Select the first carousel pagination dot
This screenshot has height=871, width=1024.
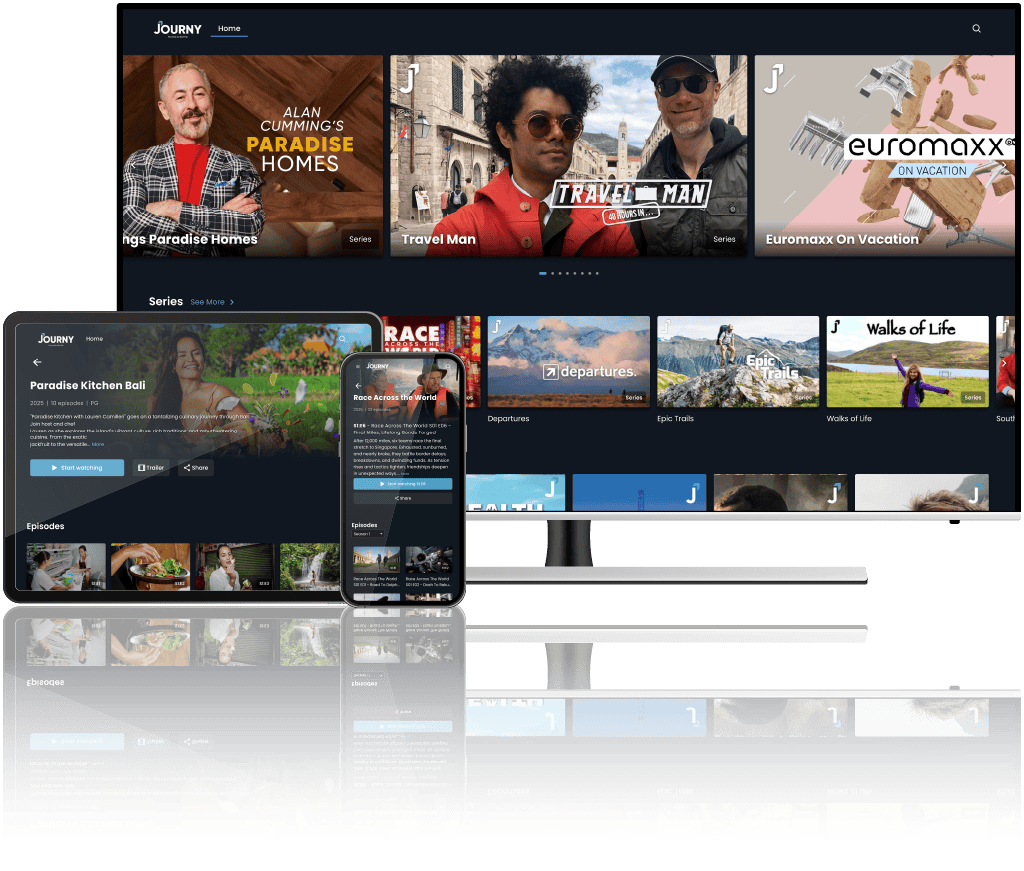(x=542, y=273)
